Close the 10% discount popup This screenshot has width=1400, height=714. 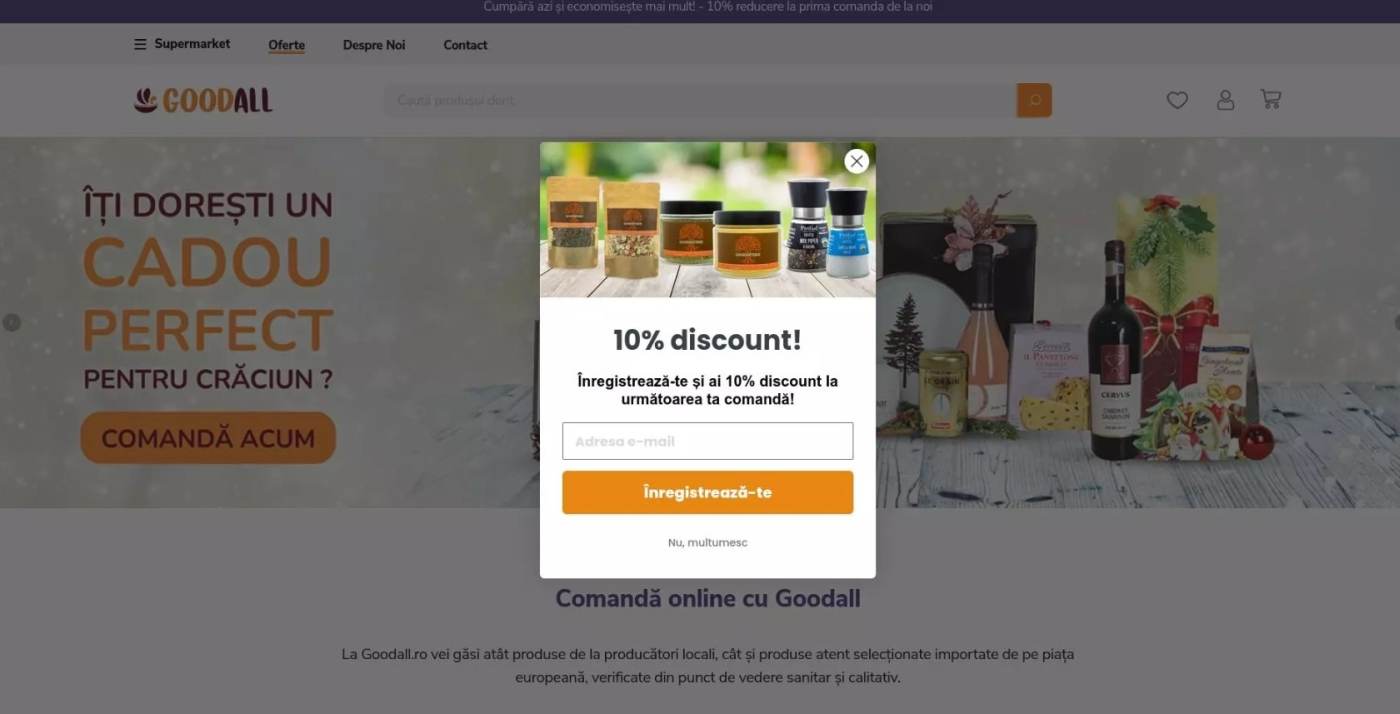click(x=856, y=161)
